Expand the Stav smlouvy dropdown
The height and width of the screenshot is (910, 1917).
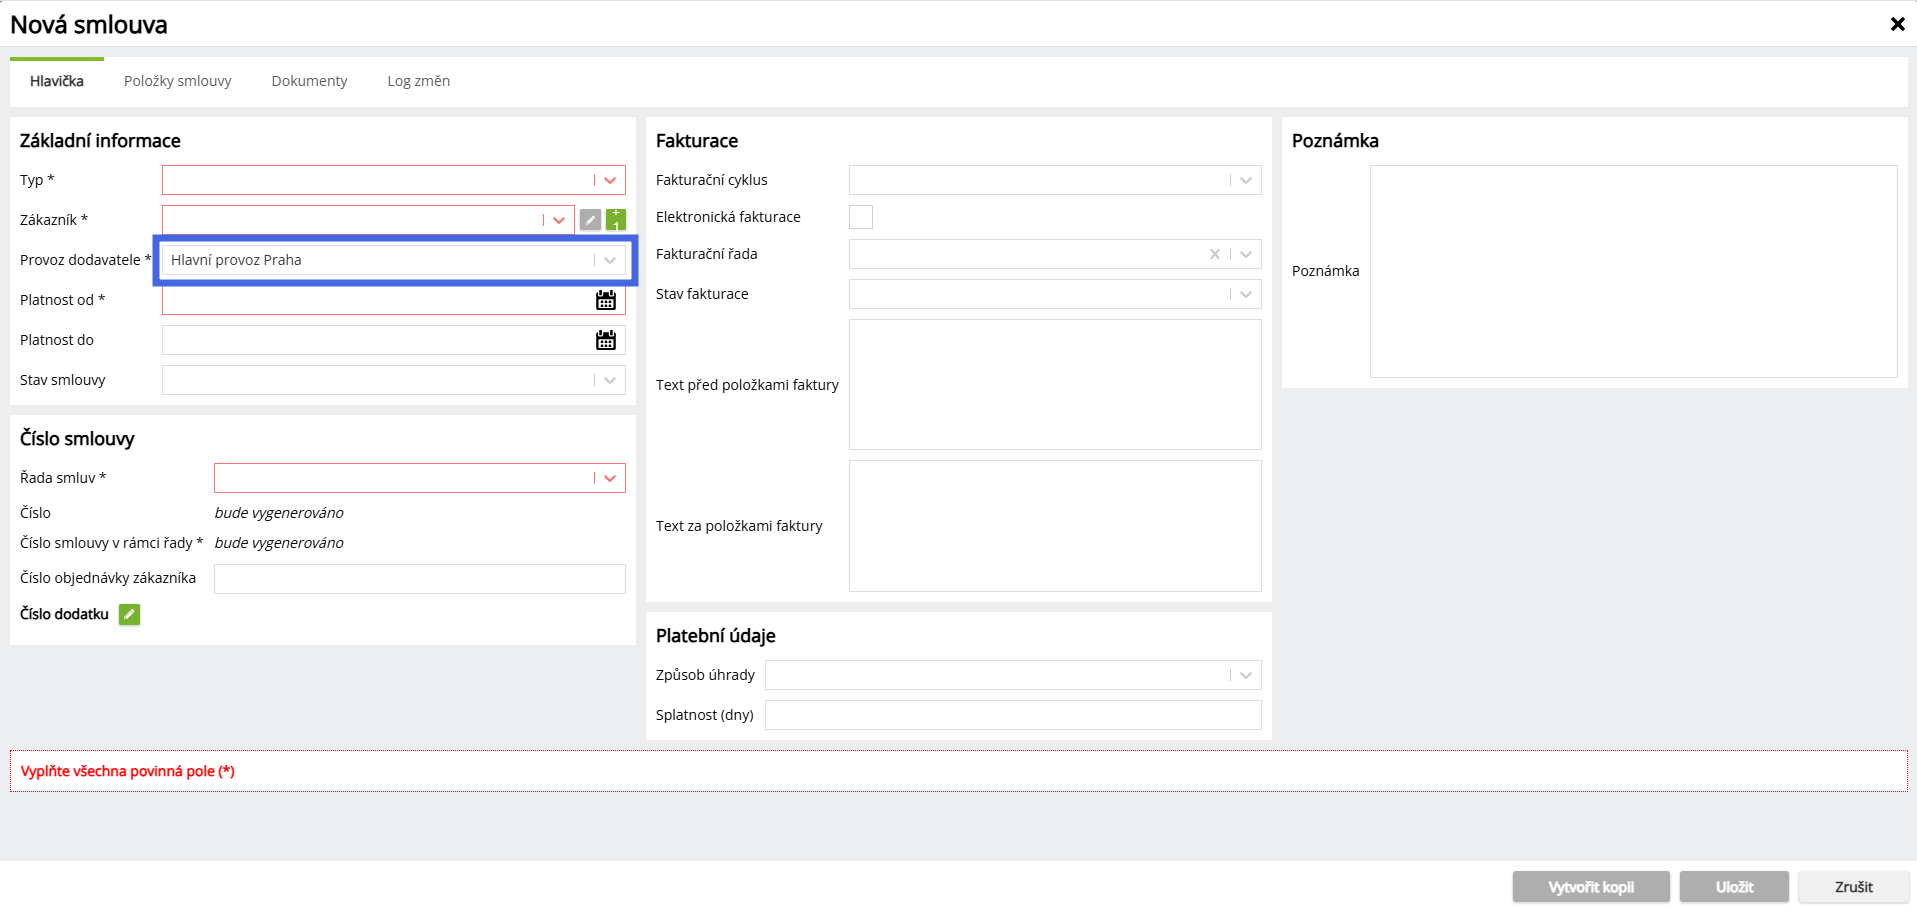pyautogui.click(x=609, y=380)
